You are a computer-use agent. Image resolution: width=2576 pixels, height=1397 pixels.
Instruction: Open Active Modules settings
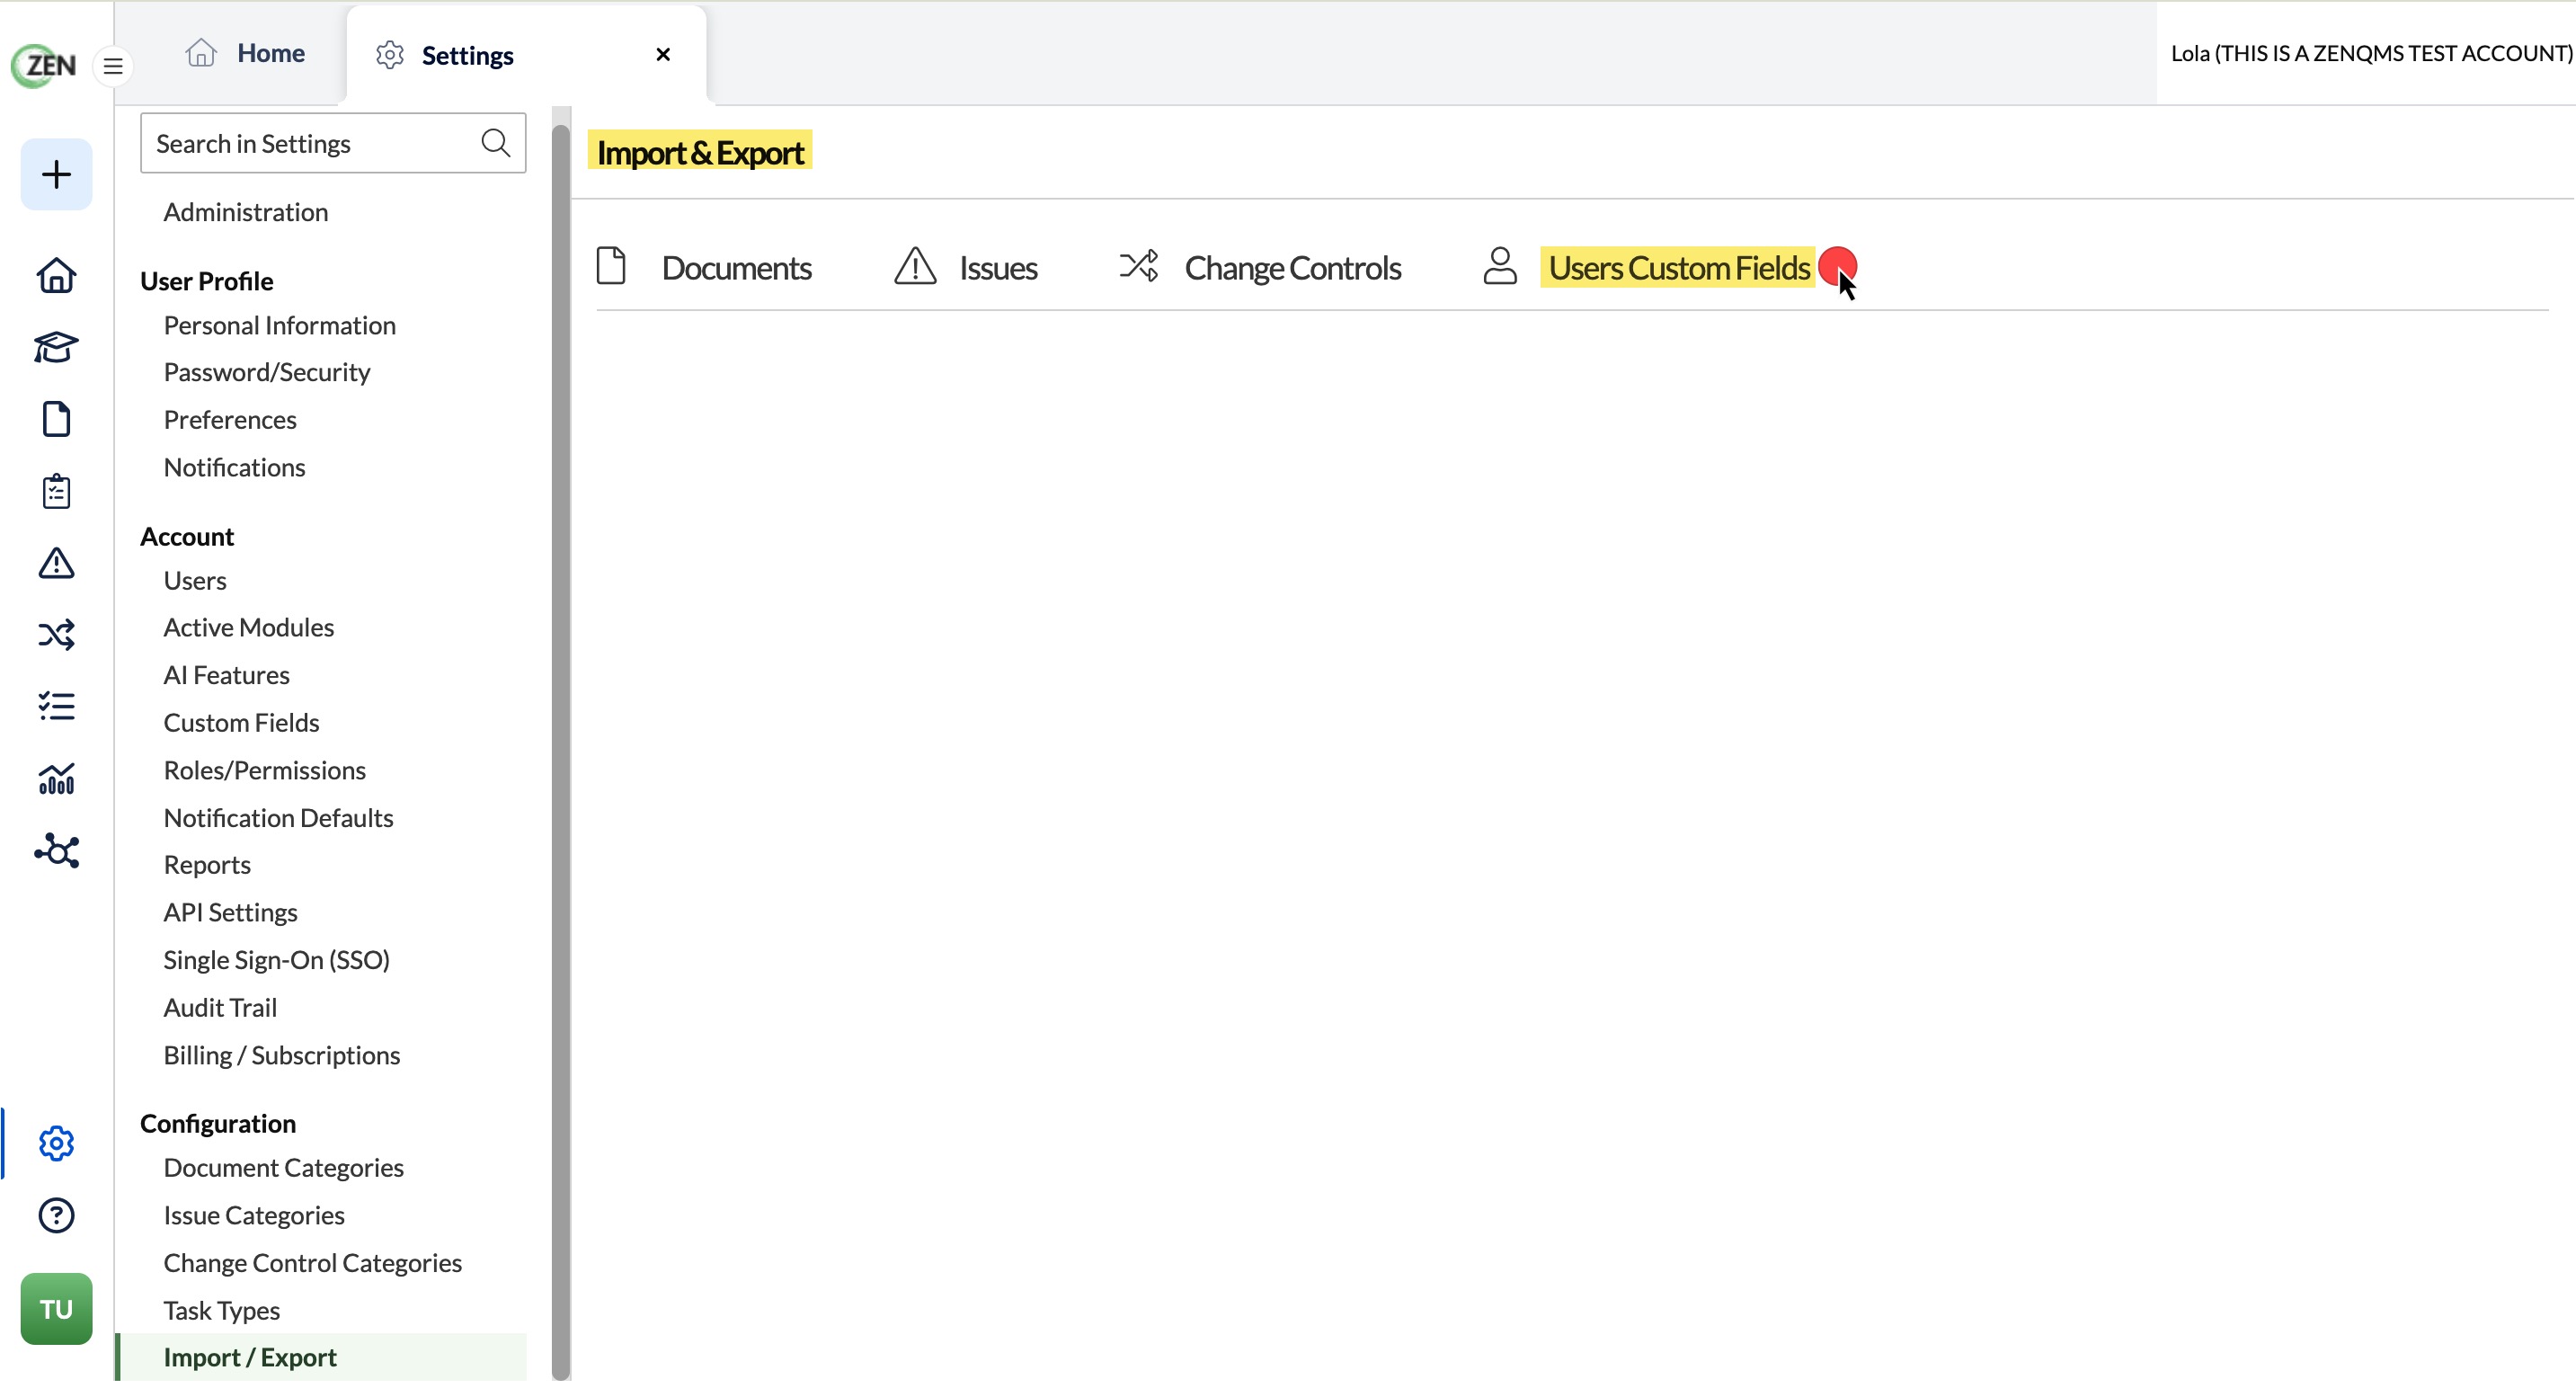[249, 628]
